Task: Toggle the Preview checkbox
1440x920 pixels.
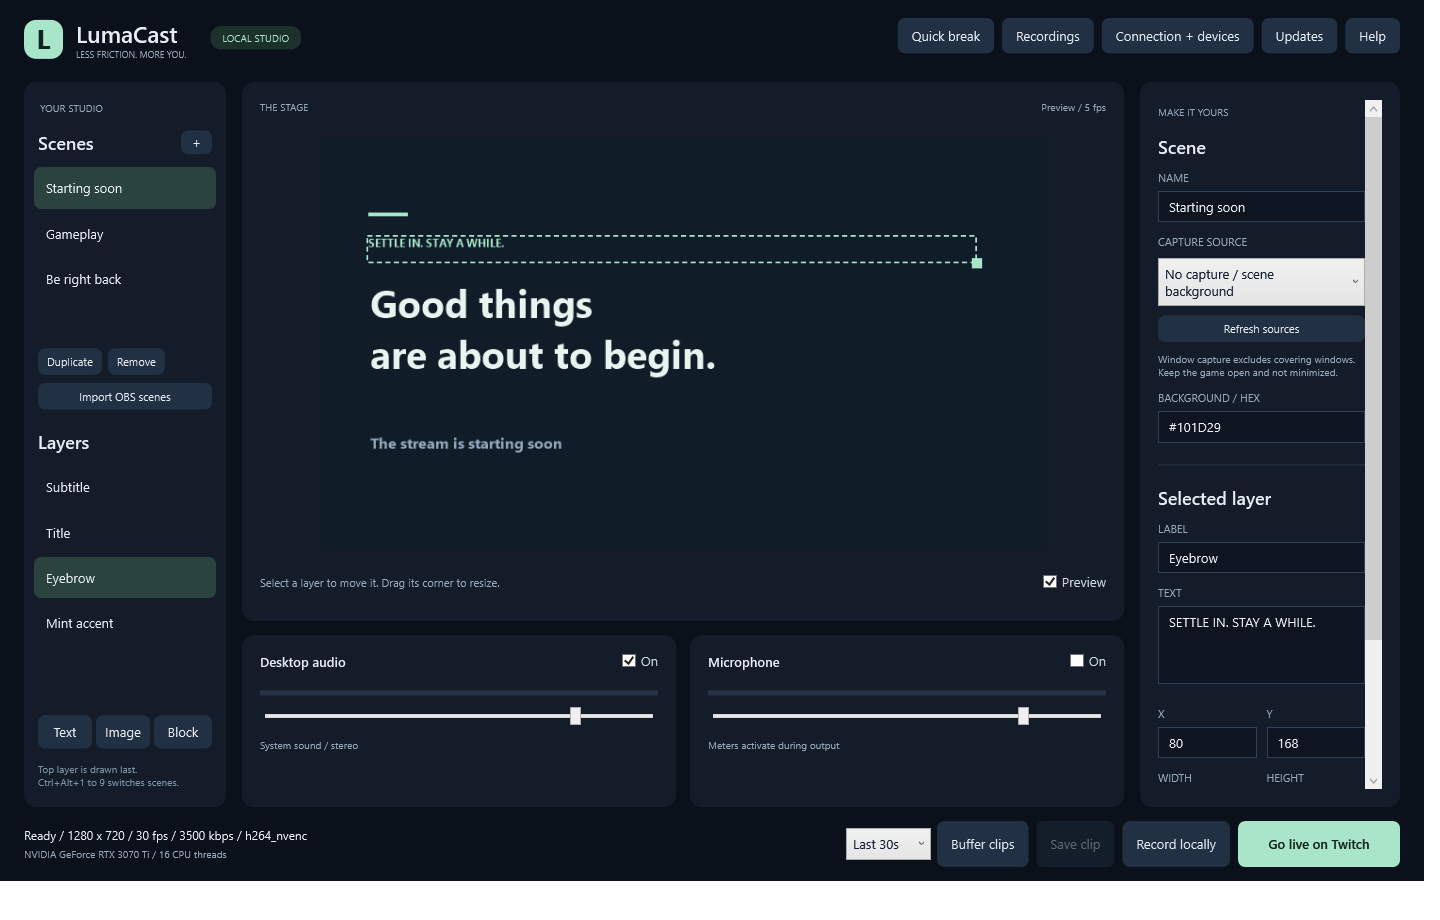Action: tap(1050, 582)
